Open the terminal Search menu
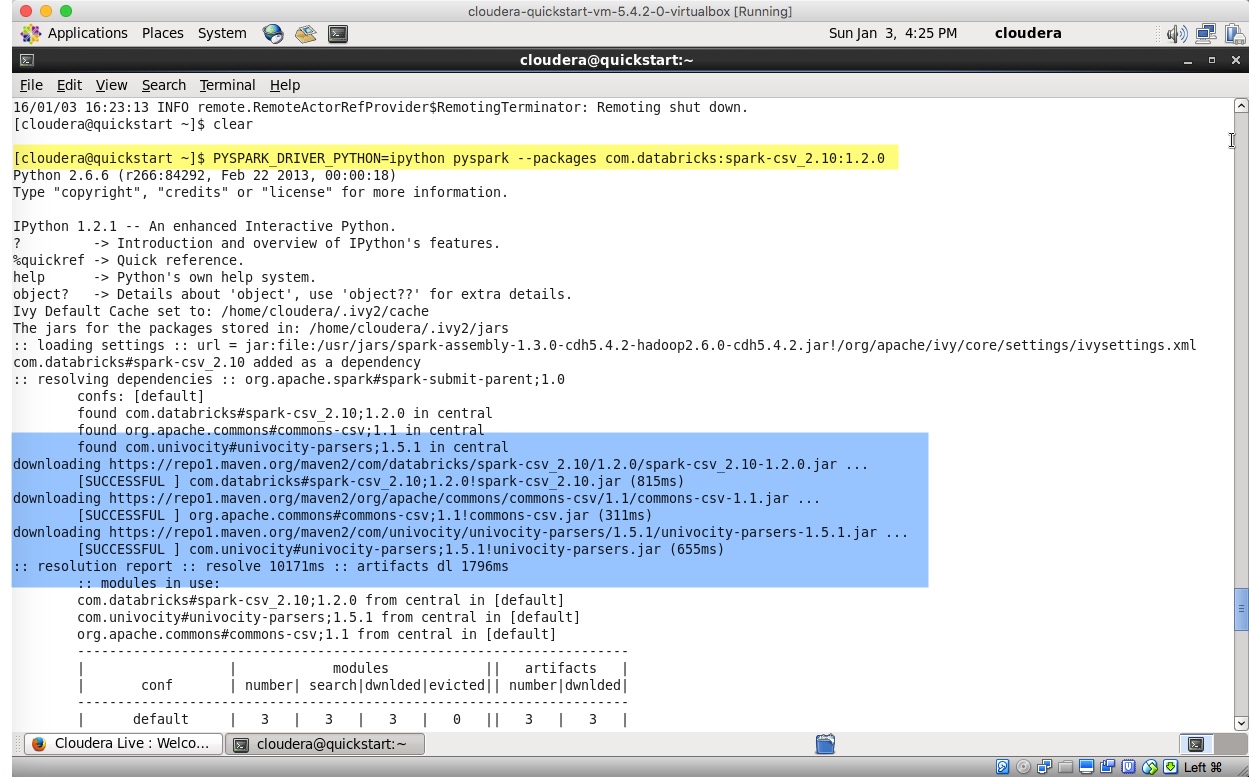Screen dimensions: 1249x777 (x=163, y=85)
